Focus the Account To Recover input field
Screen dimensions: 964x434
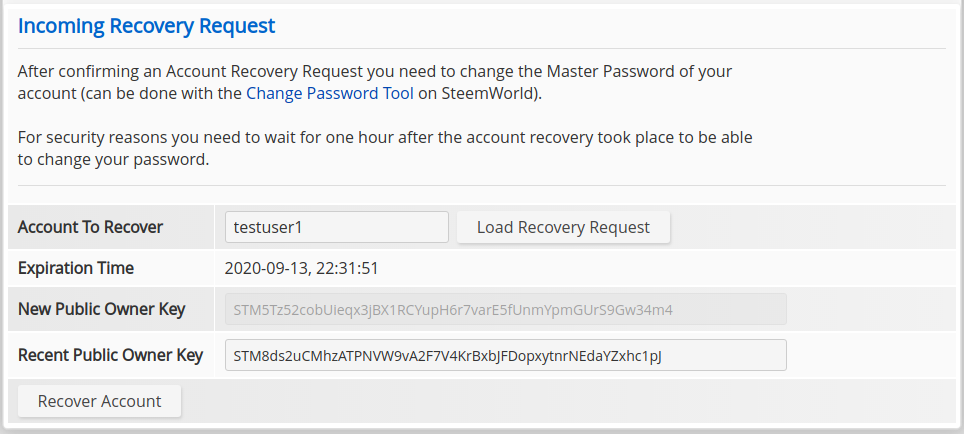pos(336,227)
